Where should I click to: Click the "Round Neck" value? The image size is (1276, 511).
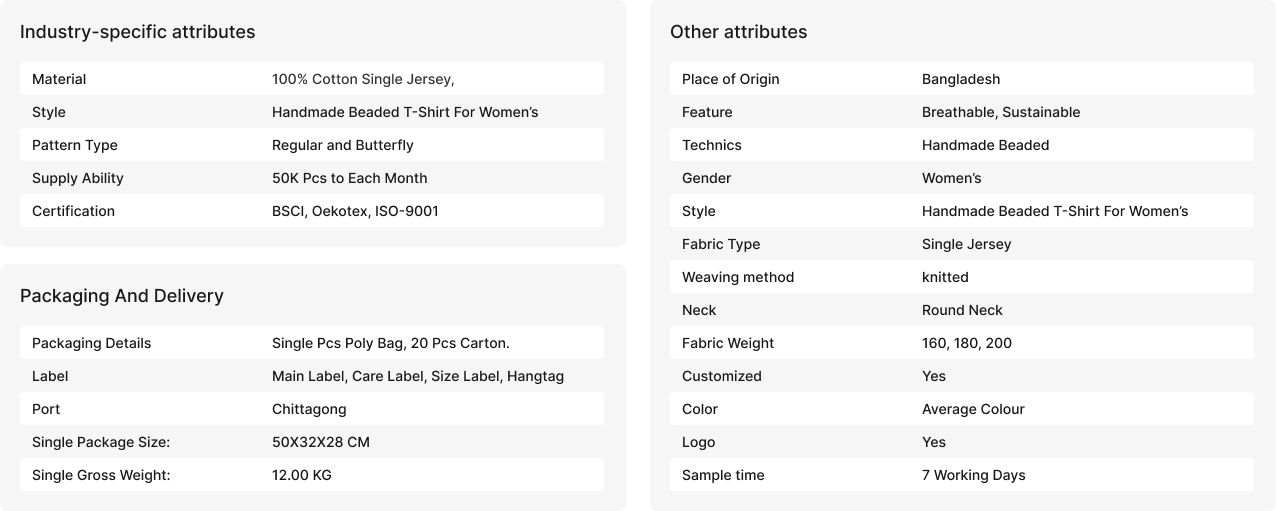(962, 310)
